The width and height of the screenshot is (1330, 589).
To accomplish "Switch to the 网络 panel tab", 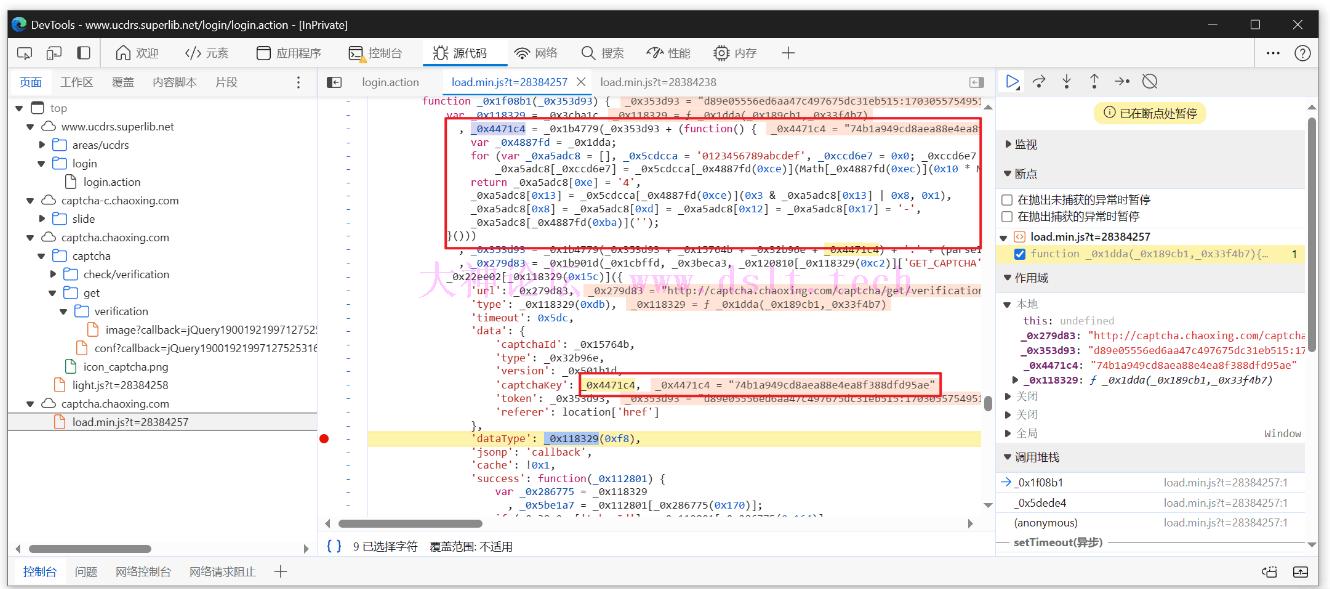I will pos(536,53).
